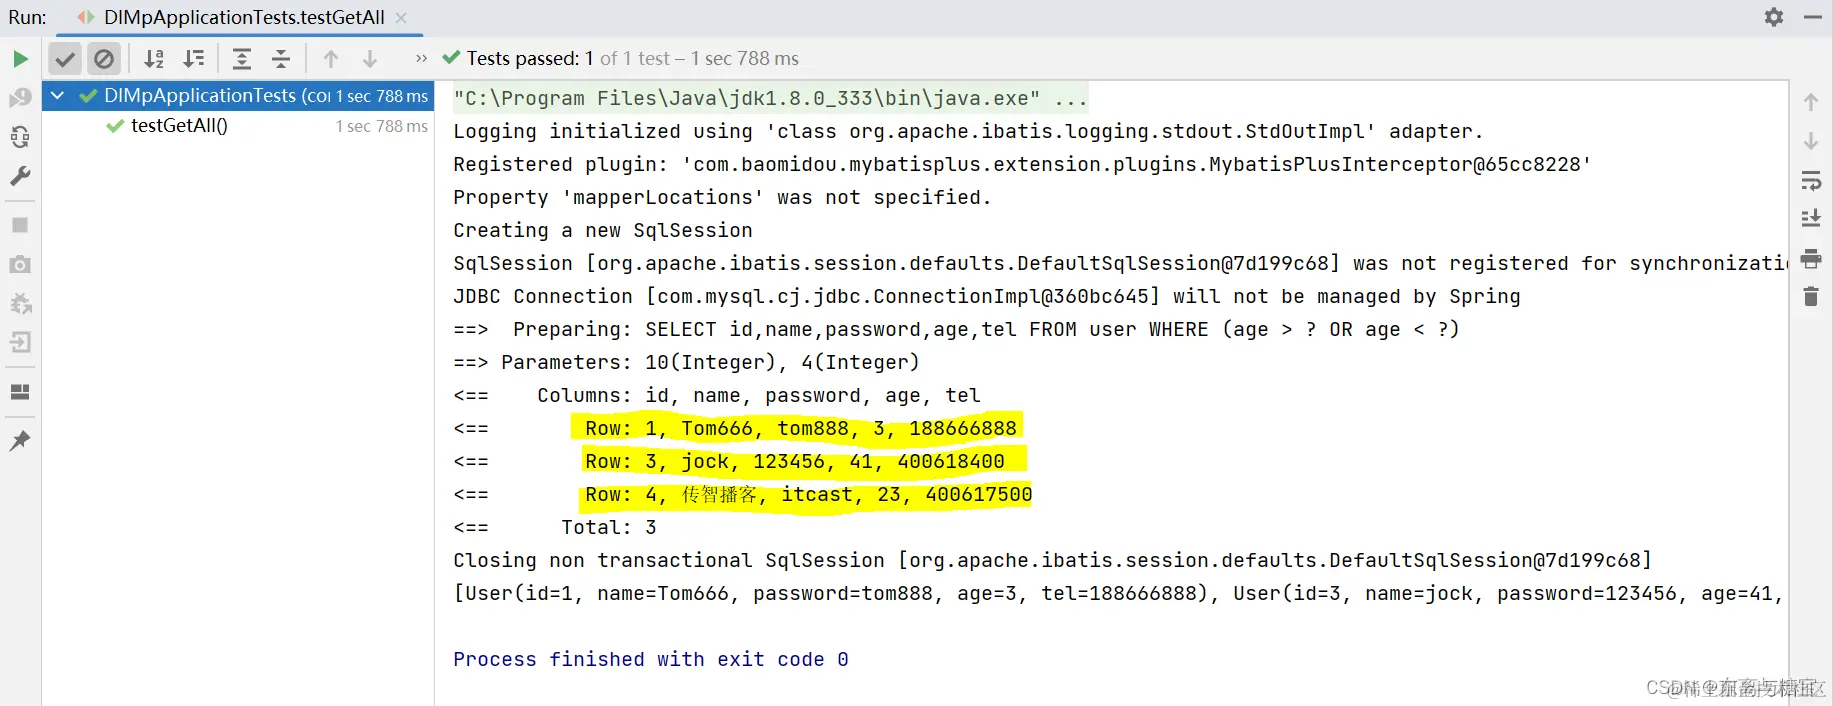The height and width of the screenshot is (706, 1833).
Task: Click the coverage bug icon in sidebar
Action: click(20, 303)
